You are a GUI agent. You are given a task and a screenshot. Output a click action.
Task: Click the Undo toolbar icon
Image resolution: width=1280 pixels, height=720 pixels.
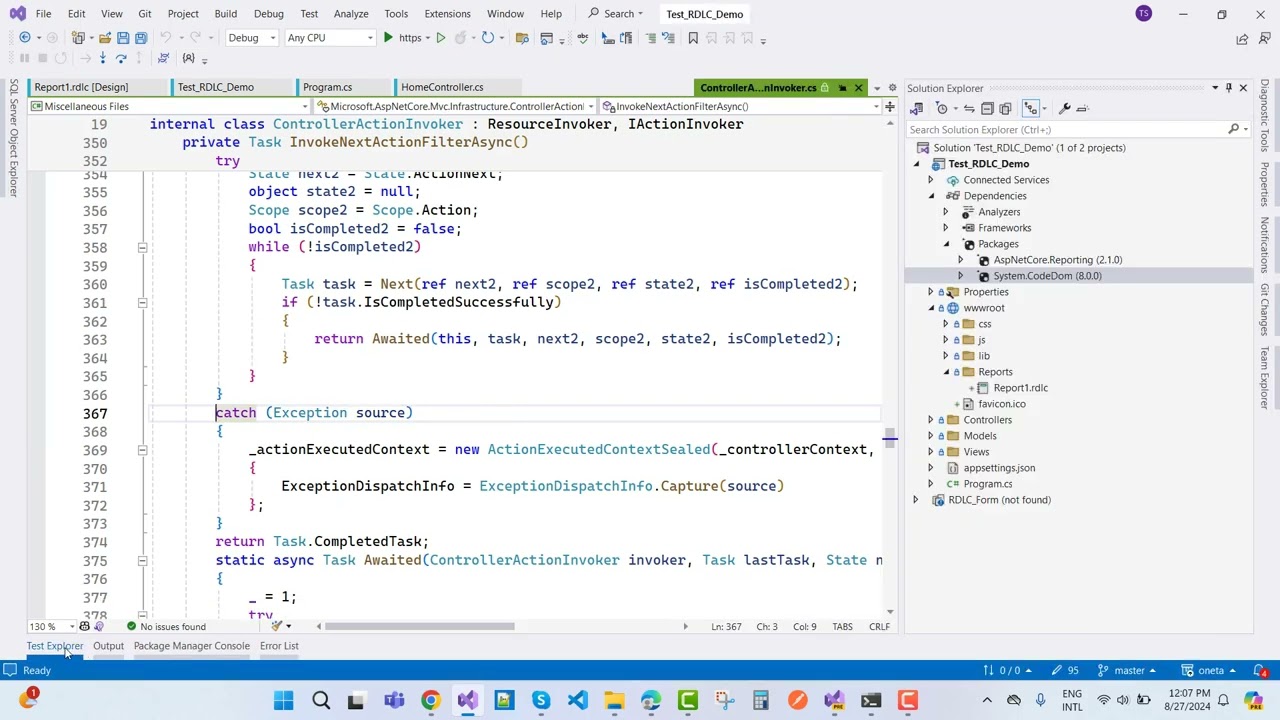pyautogui.click(x=167, y=38)
